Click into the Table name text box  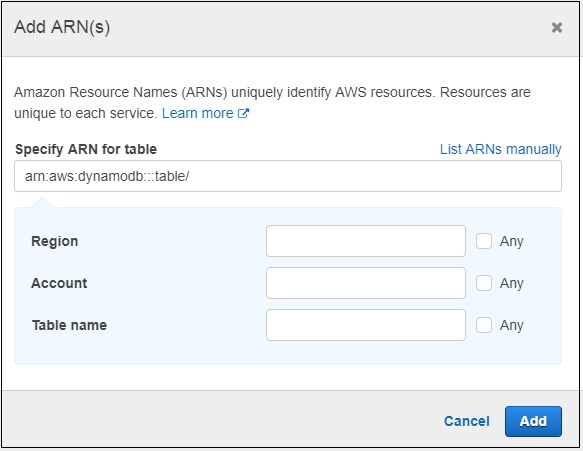(366, 325)
